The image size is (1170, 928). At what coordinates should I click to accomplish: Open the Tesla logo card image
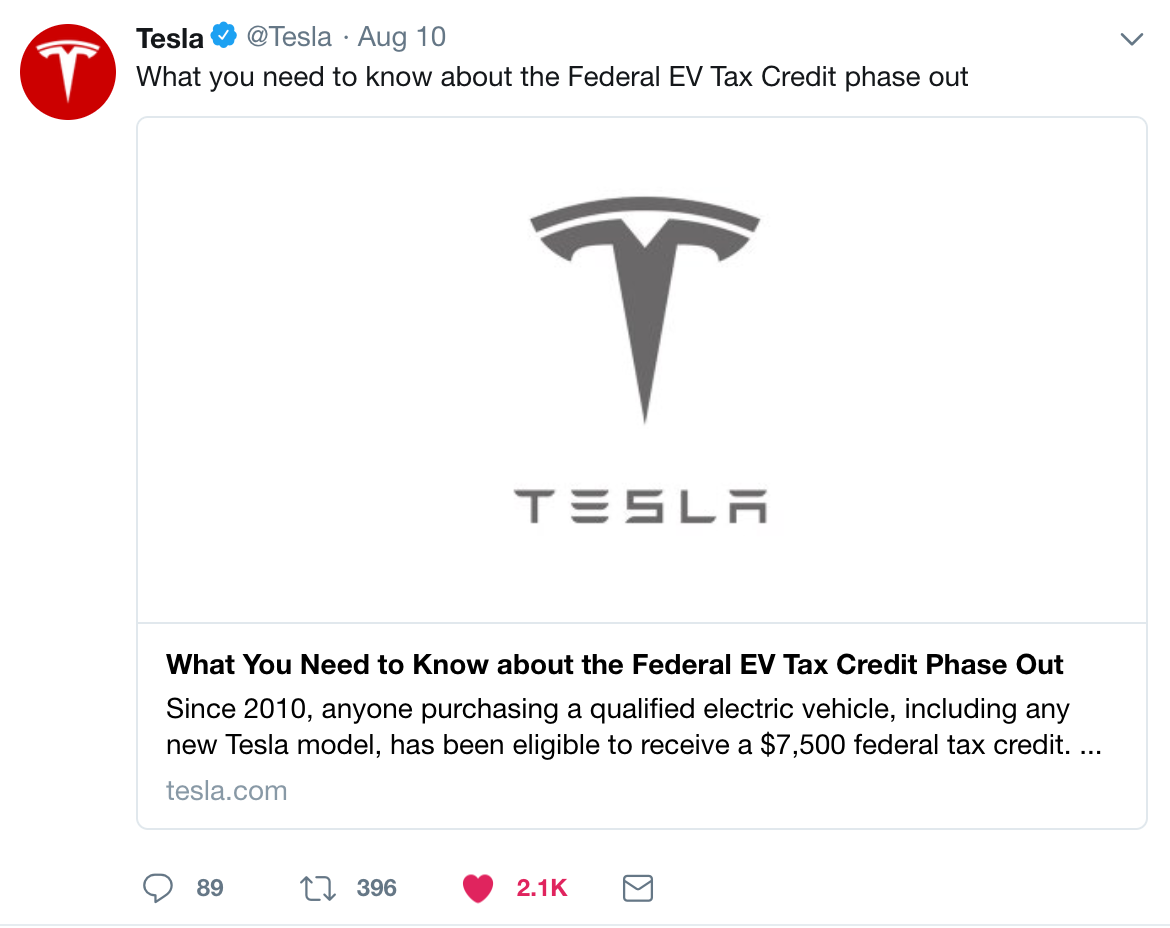[x=642, y=370]
